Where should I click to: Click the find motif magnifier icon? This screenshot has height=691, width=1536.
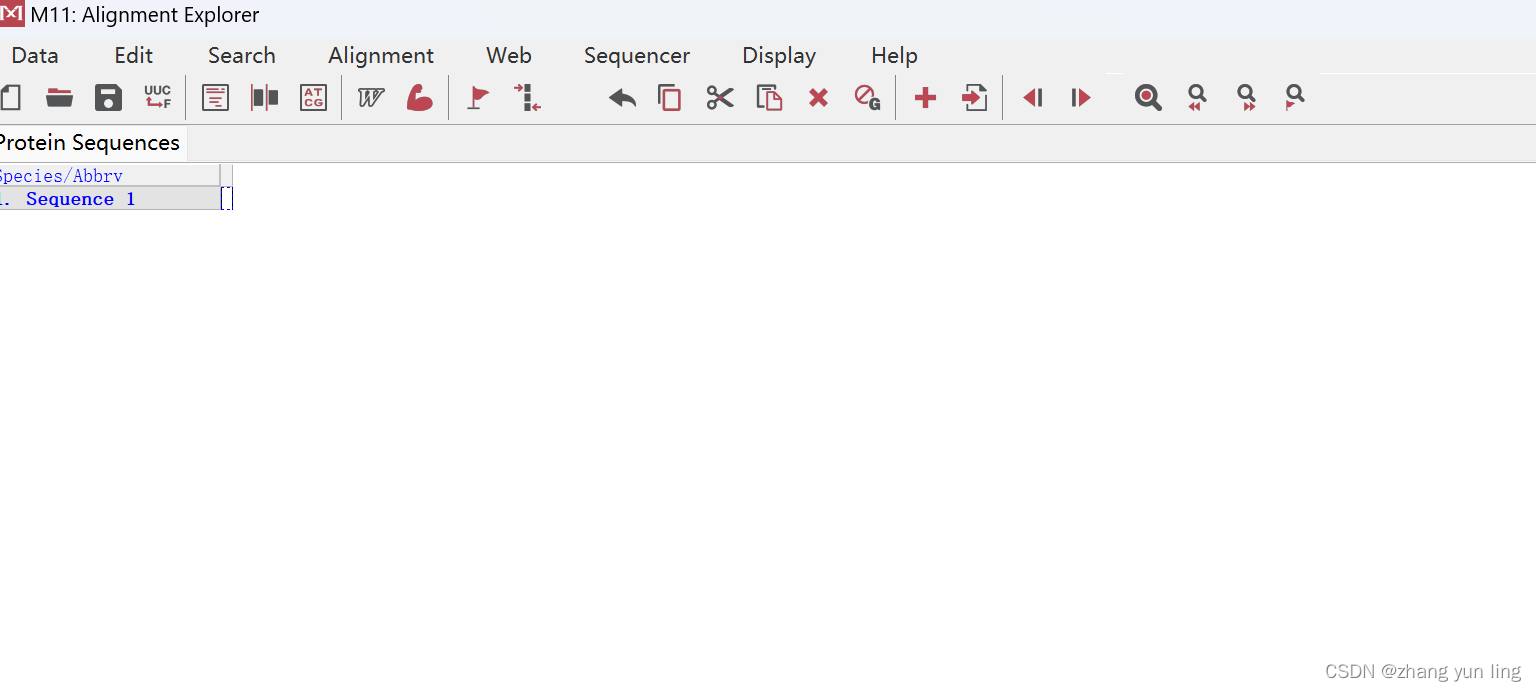point(1148,97)
